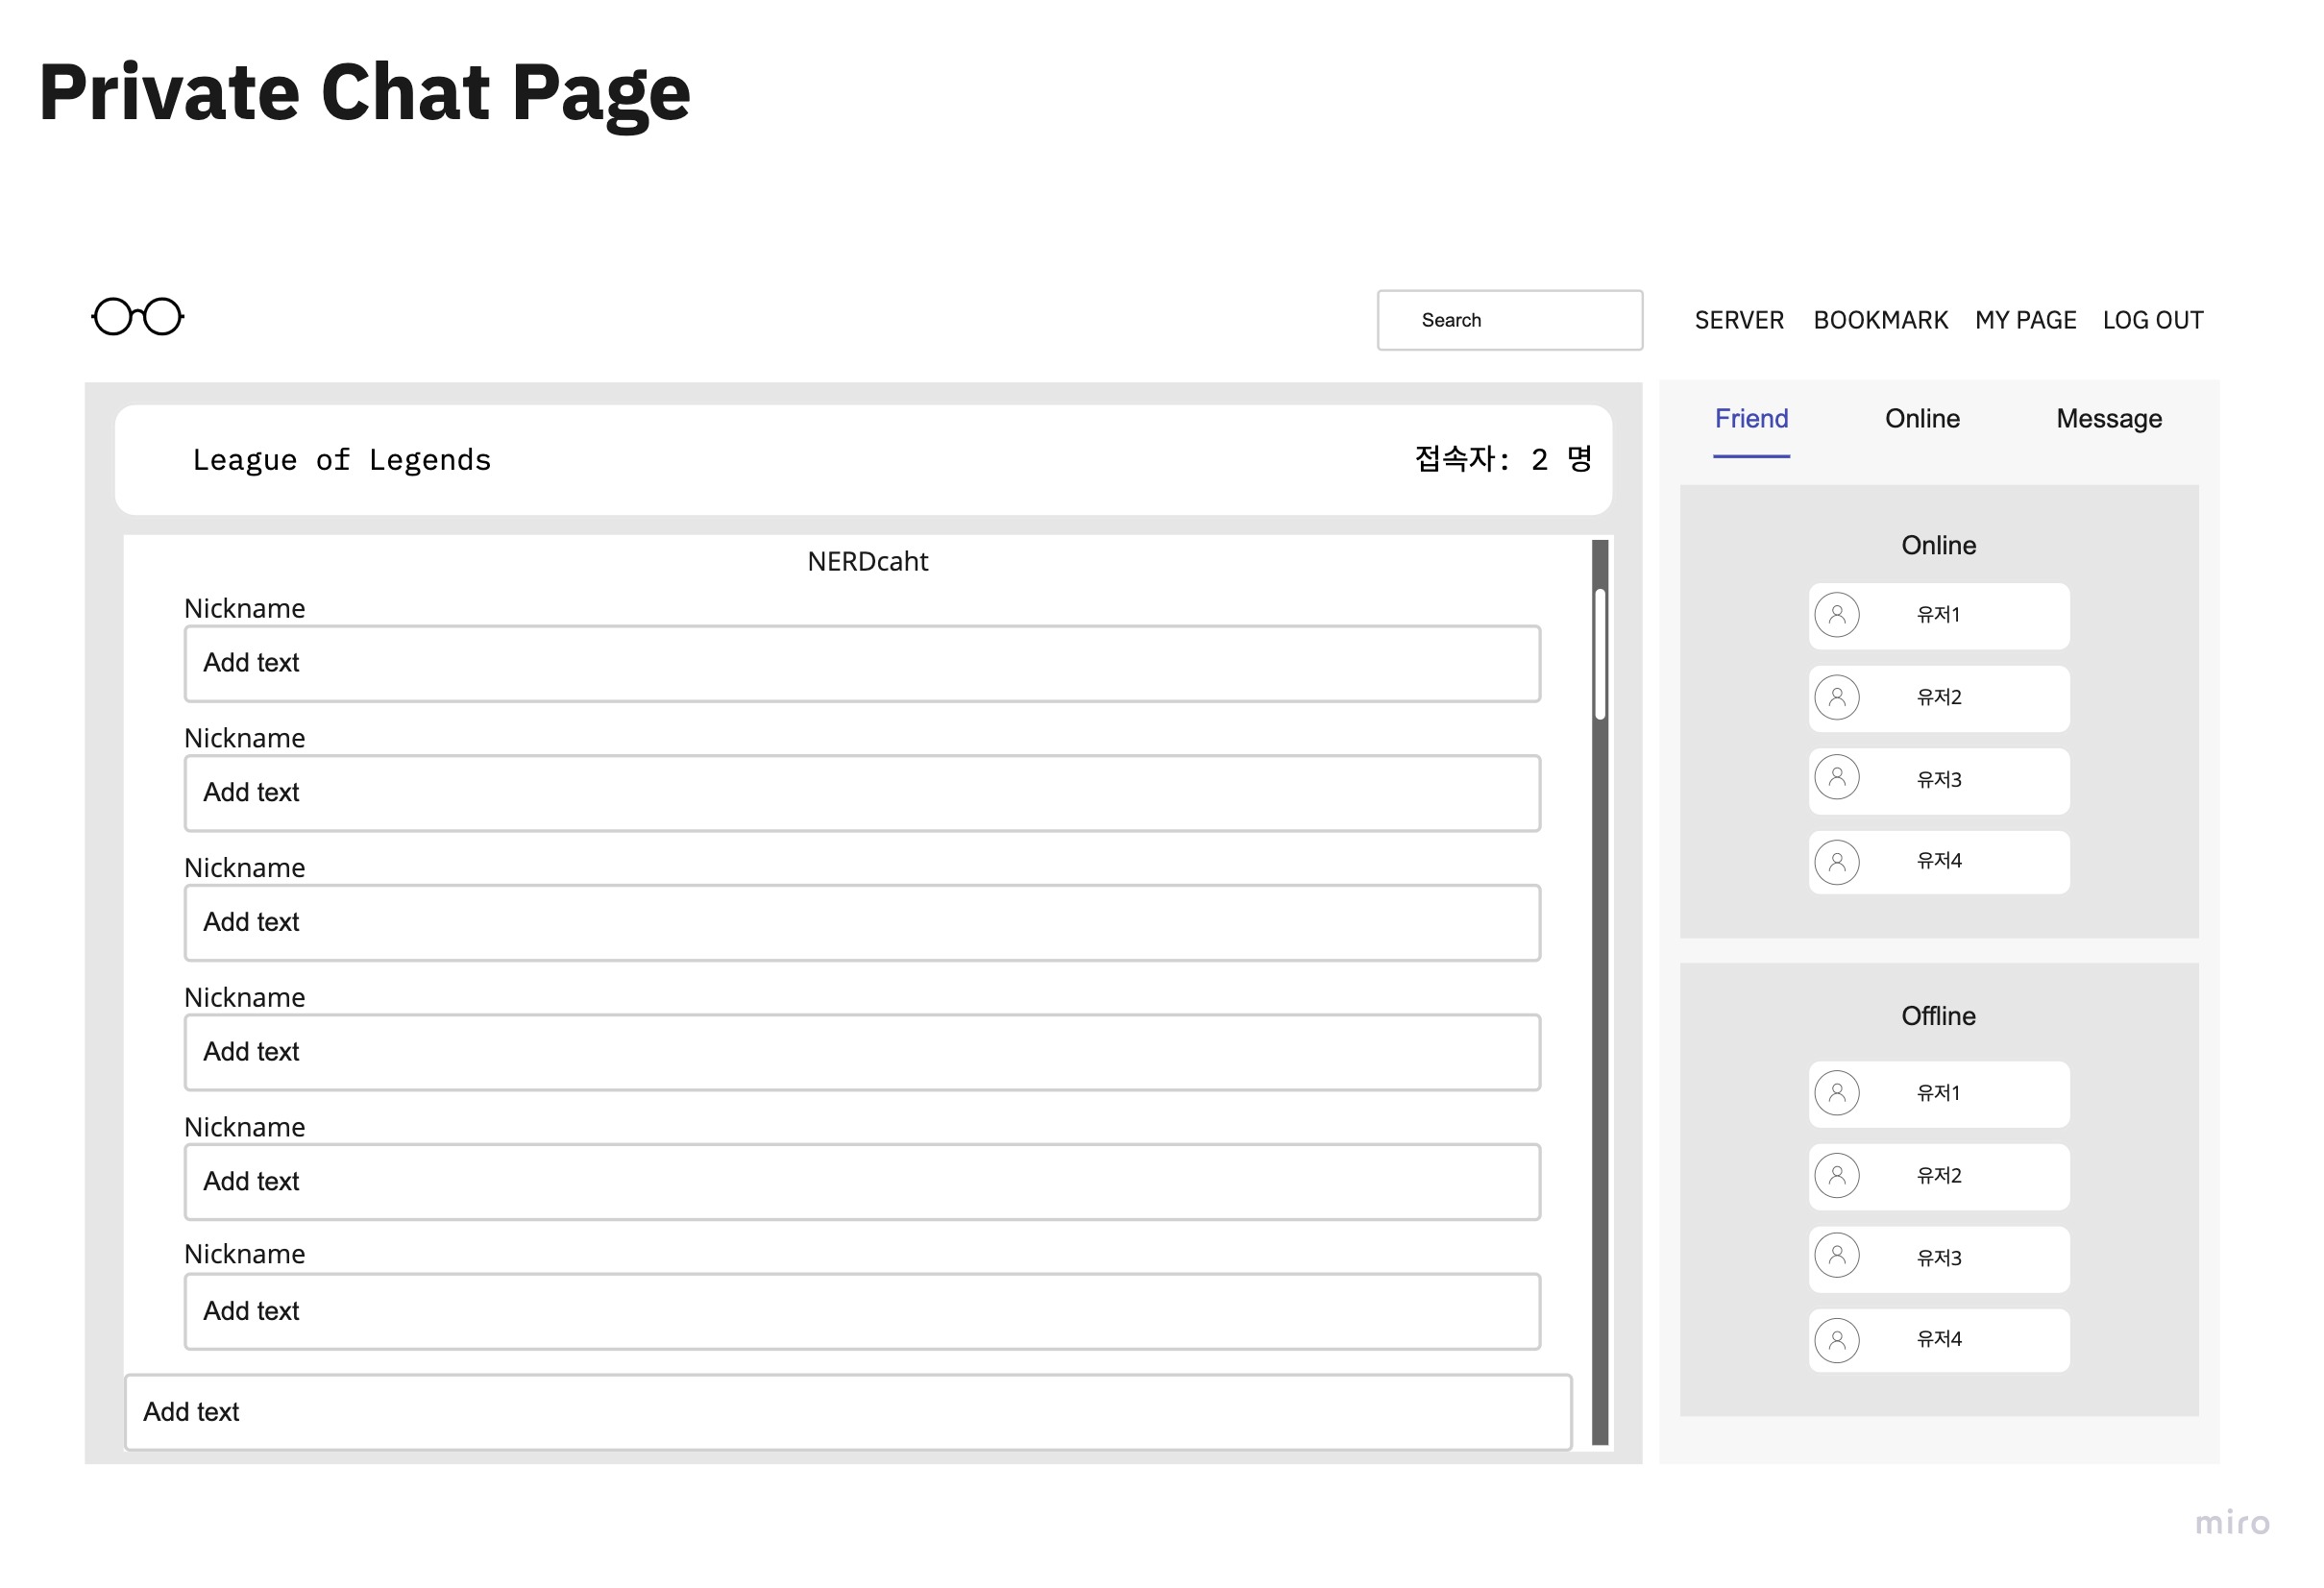The image size is (2324, 1588).
Task: Open MY PAGE
Action: [2025, 319]
